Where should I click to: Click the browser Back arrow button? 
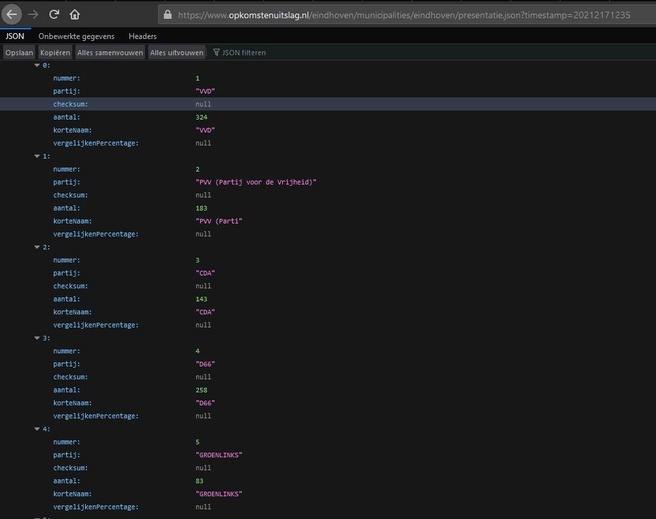pyautogui.click(x=12, y=15)
